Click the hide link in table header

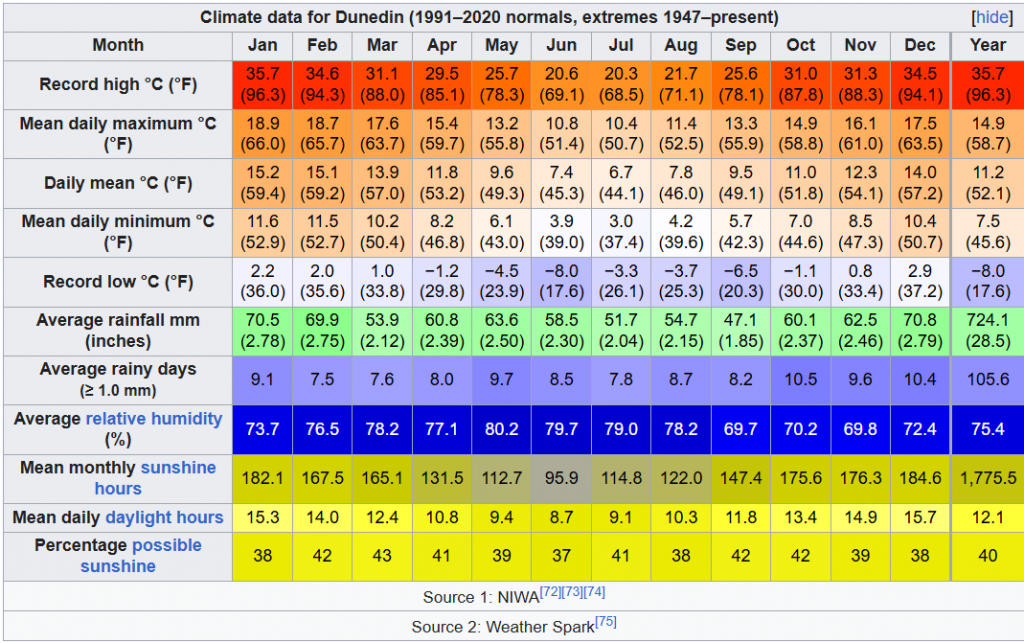[x=992, y=17]
